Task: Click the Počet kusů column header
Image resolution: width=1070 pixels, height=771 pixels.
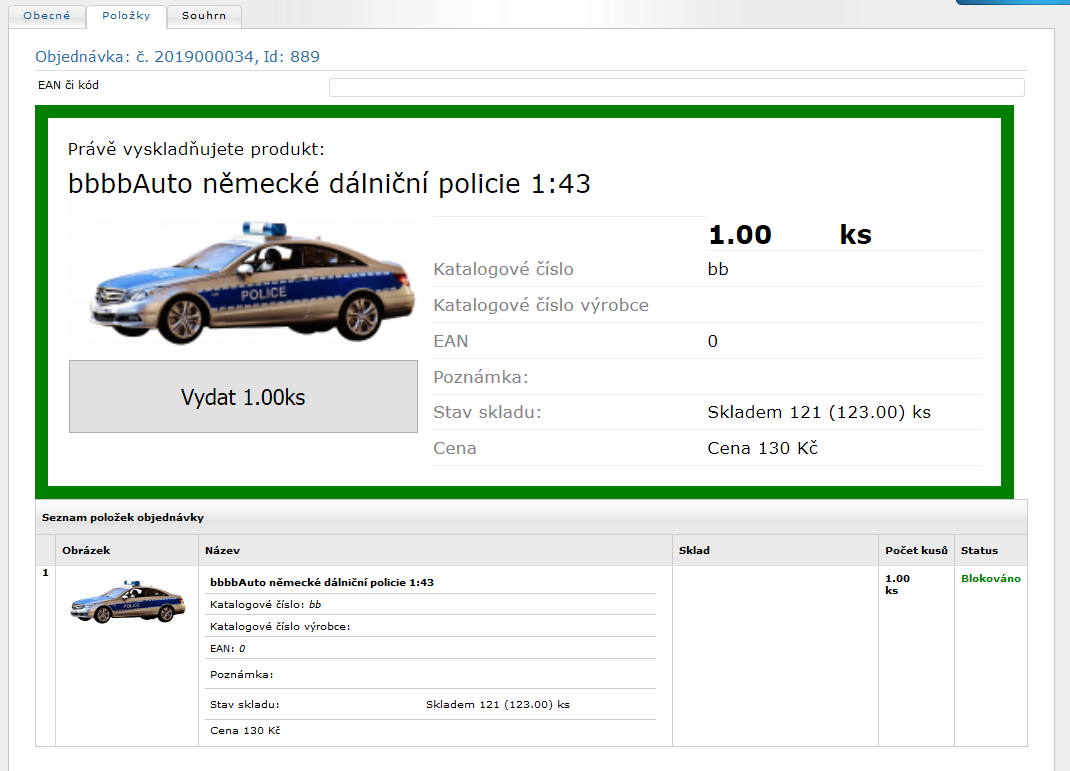Action: 916,551
